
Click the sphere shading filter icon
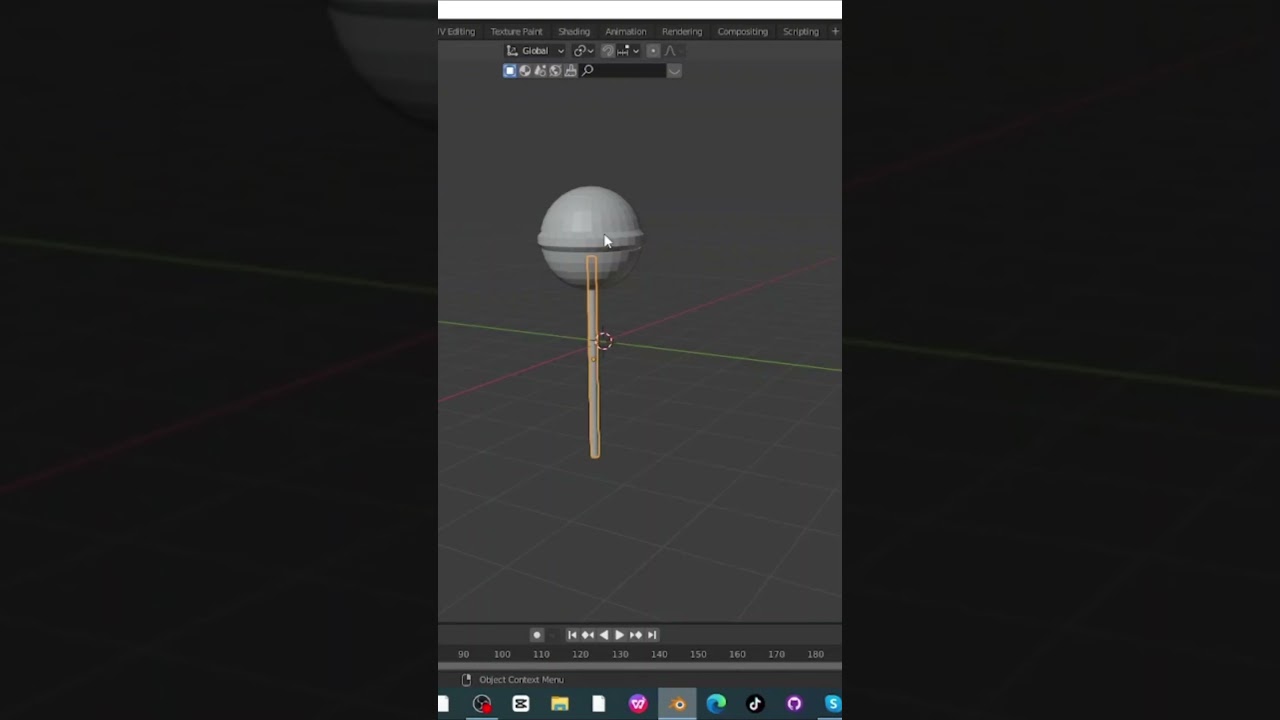click(x=525, y=71)
